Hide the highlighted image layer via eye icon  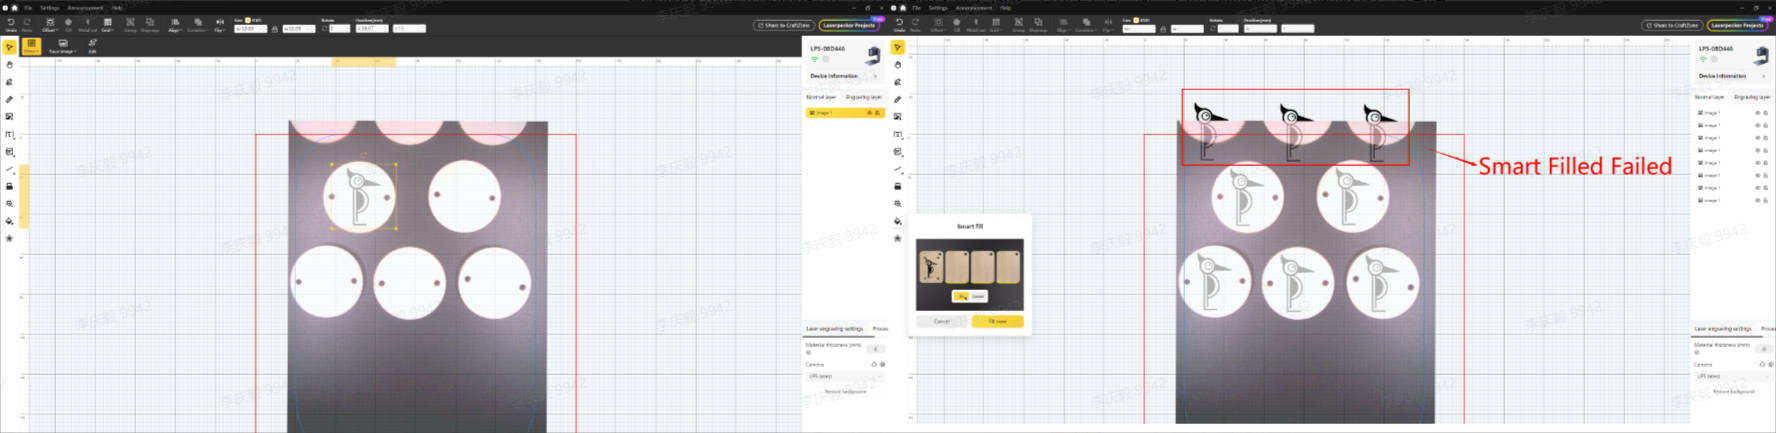pos(869,113)
